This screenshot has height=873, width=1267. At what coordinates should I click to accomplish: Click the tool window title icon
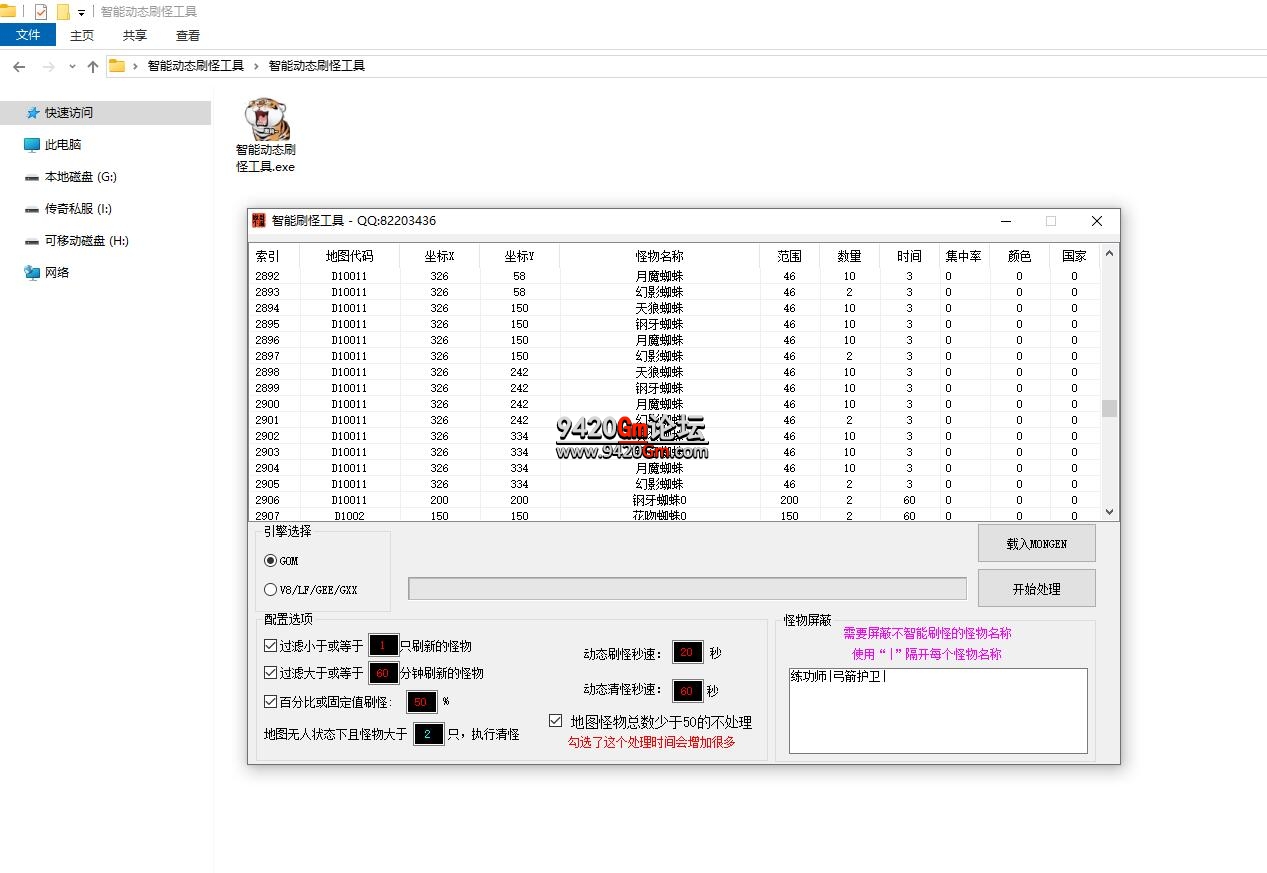[x=259, y=221]
